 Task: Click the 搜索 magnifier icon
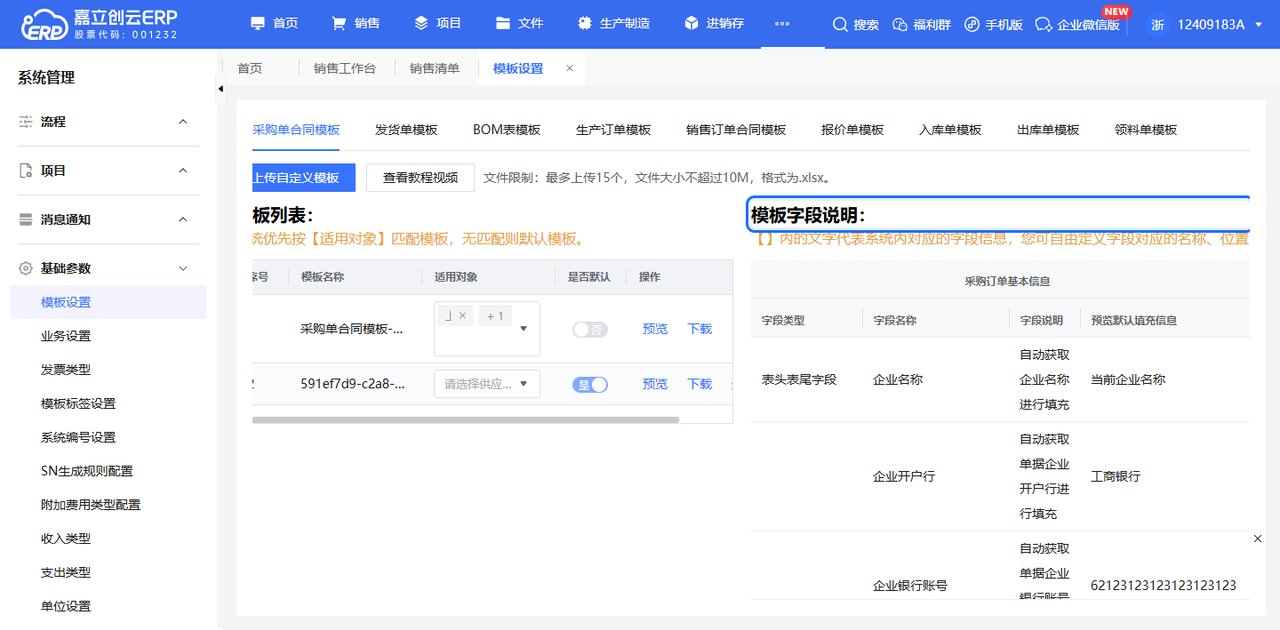click(840, 24)
